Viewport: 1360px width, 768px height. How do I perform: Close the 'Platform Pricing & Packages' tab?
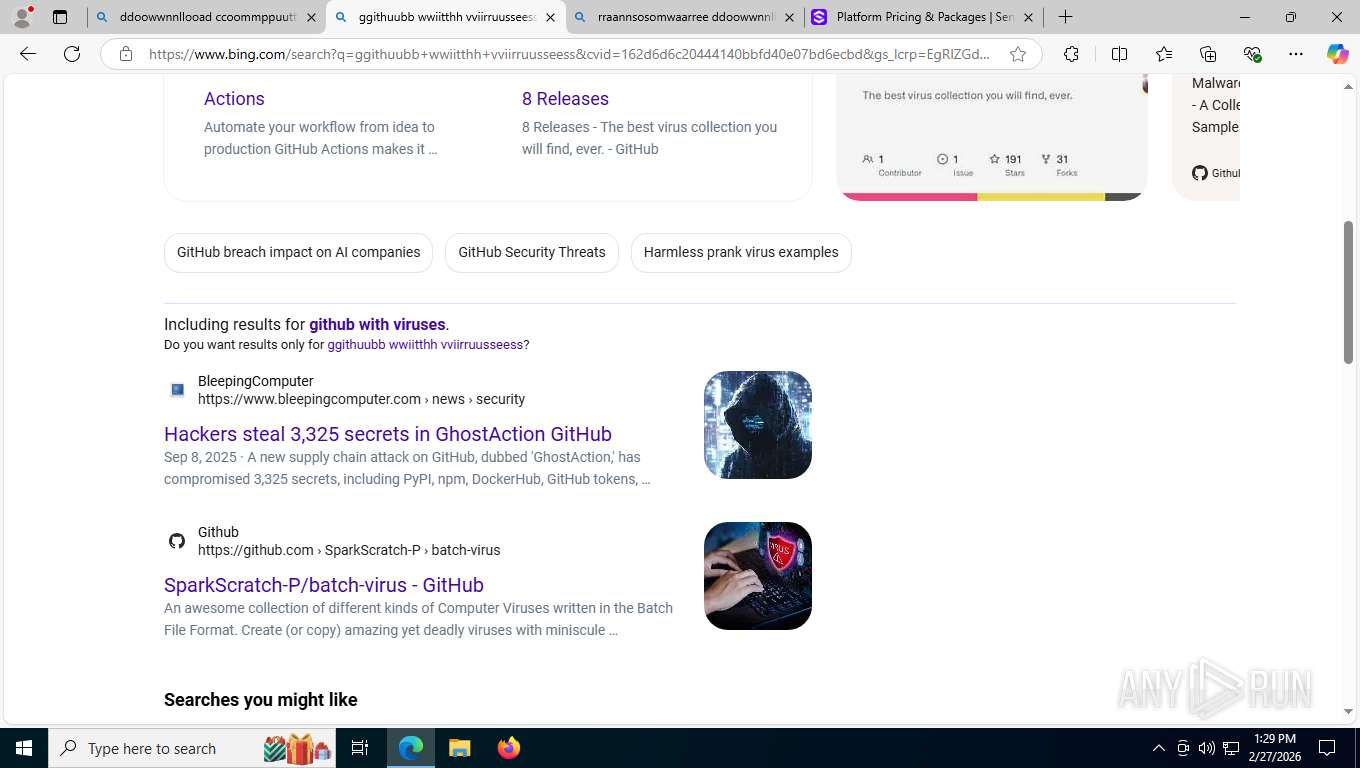pos(1028,17)
